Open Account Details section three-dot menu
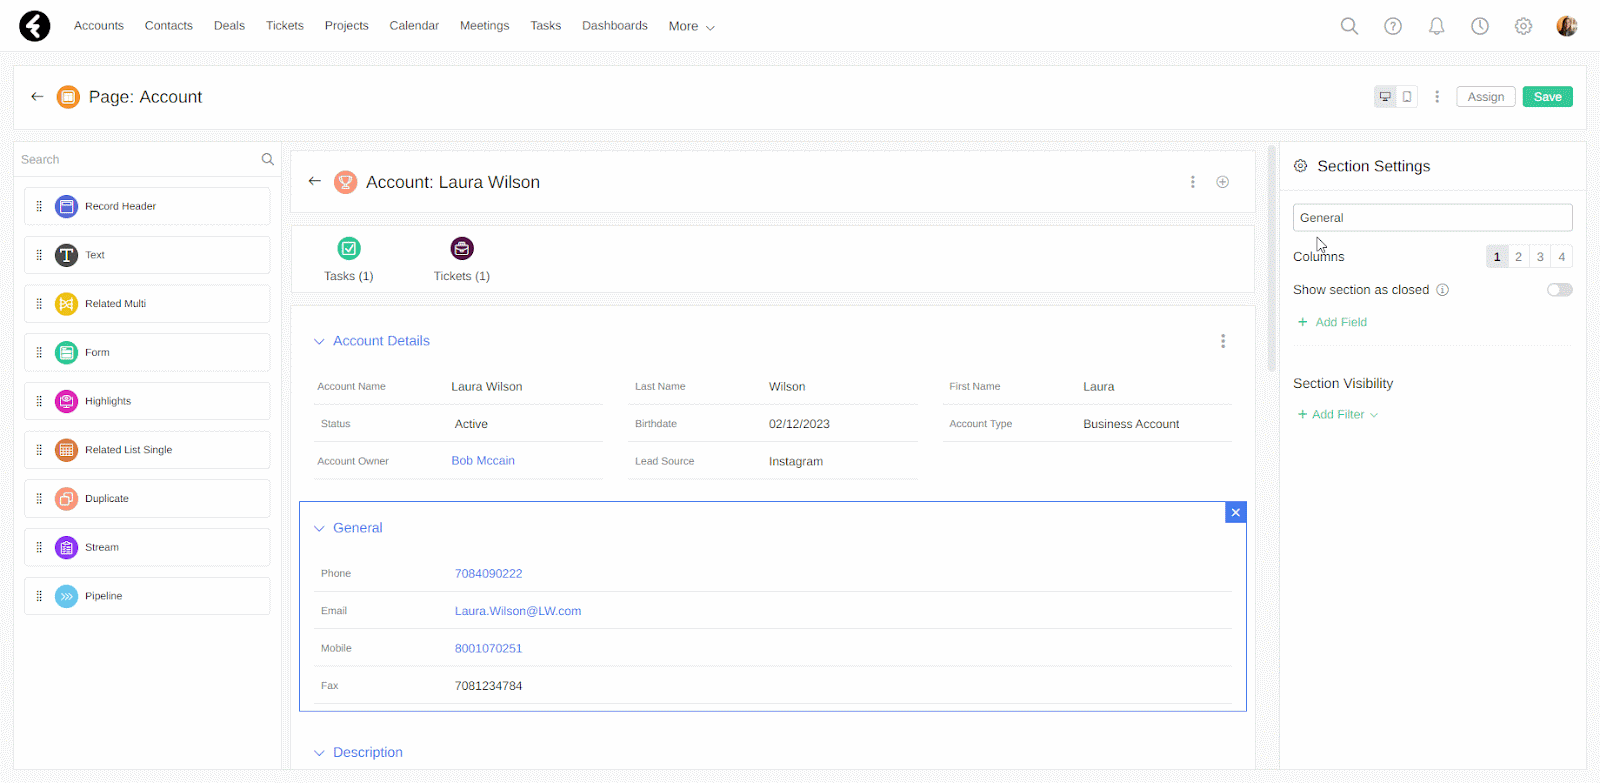The height and width of the screenshot is (783, 1600). (1223, 341)
